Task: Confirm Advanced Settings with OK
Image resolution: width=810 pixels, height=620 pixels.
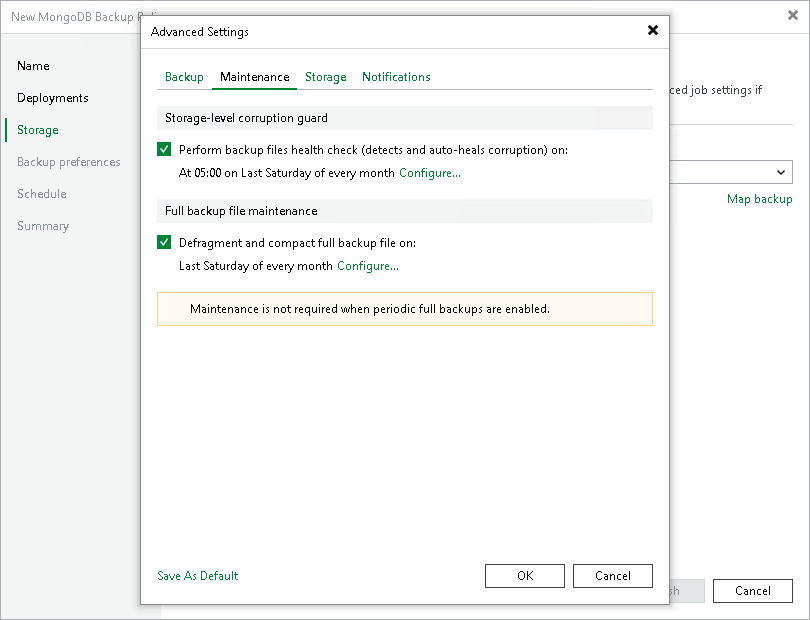Action: [525, 576]
